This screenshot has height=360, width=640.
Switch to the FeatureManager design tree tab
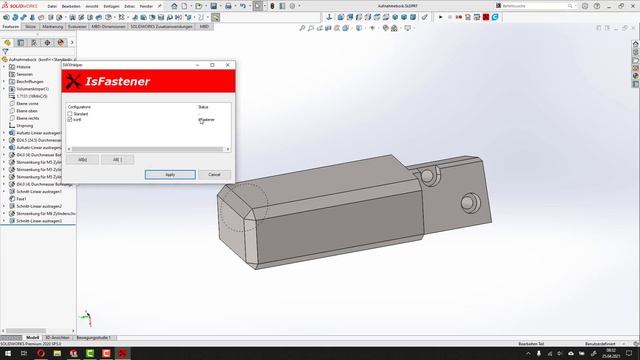click(7, 42)
